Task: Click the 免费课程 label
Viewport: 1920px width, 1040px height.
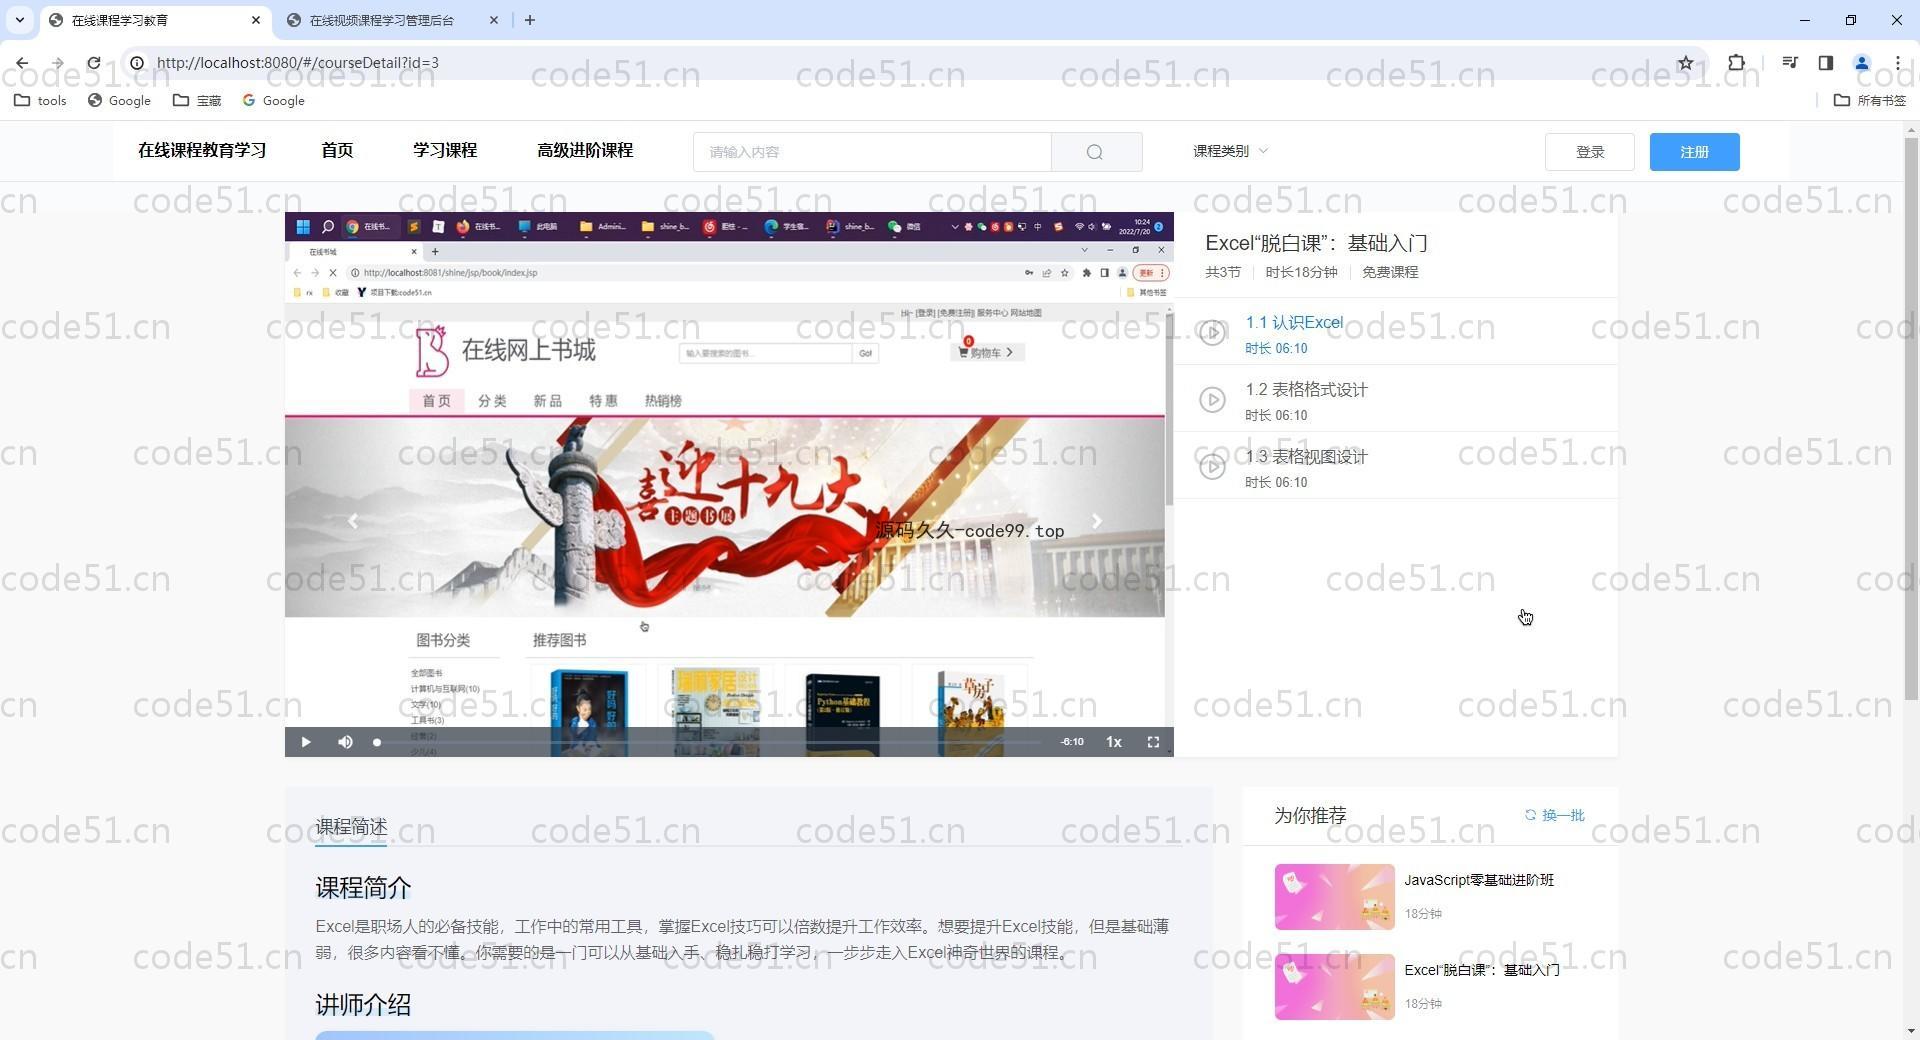Action: point(1389,272)
